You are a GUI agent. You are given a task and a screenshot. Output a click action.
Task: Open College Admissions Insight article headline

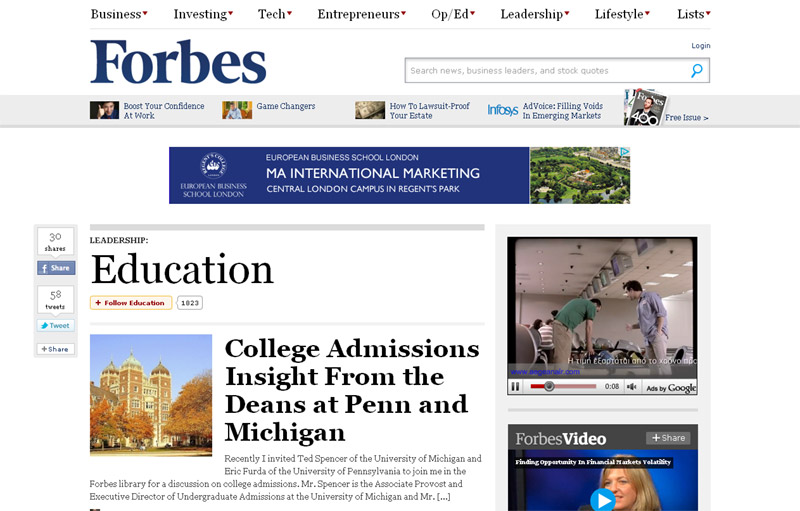352,390
